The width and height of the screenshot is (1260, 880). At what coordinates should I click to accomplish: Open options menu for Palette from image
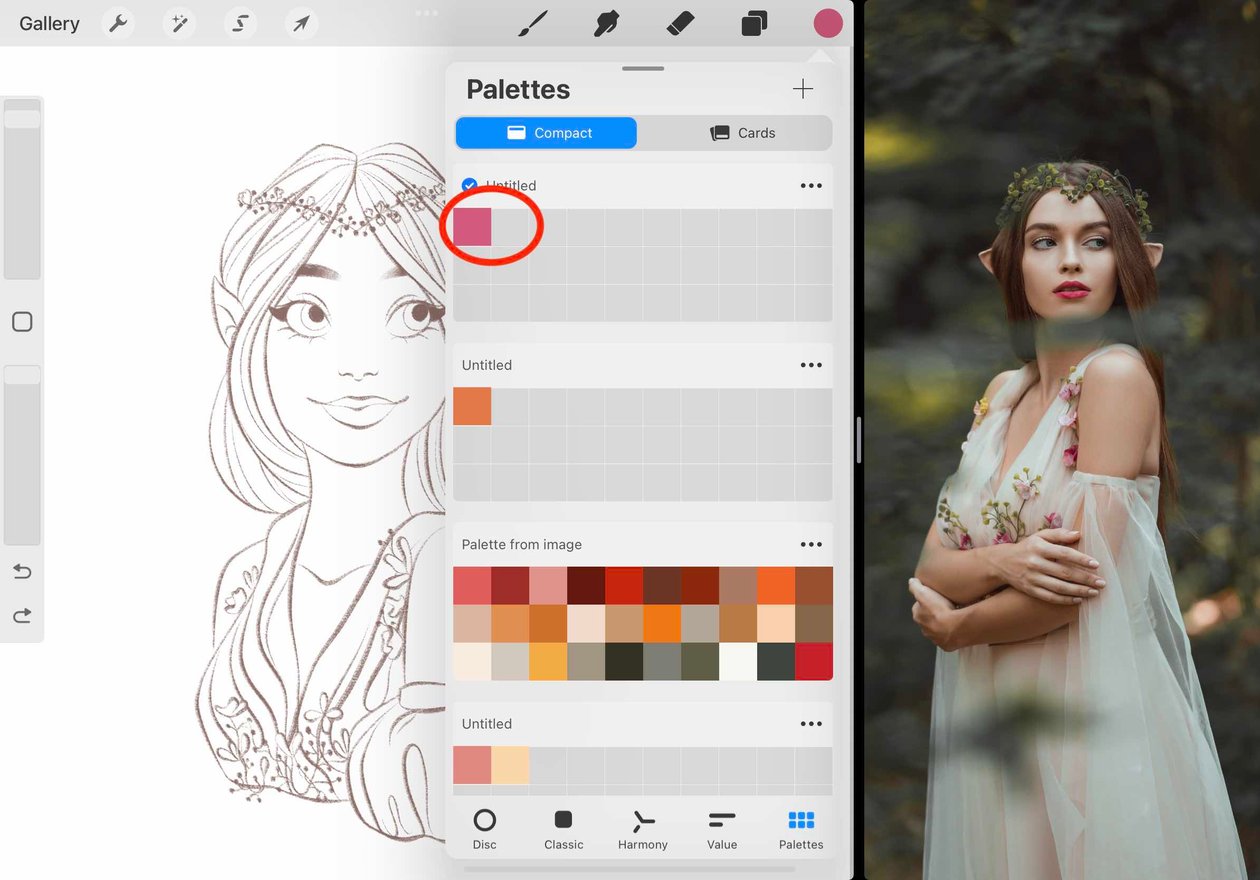(811, 545)
